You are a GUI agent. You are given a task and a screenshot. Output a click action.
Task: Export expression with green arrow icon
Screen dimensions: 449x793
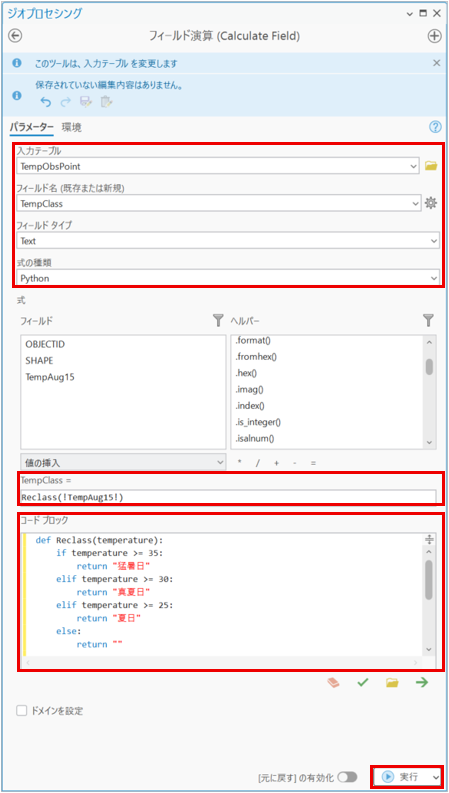(422, 682)
